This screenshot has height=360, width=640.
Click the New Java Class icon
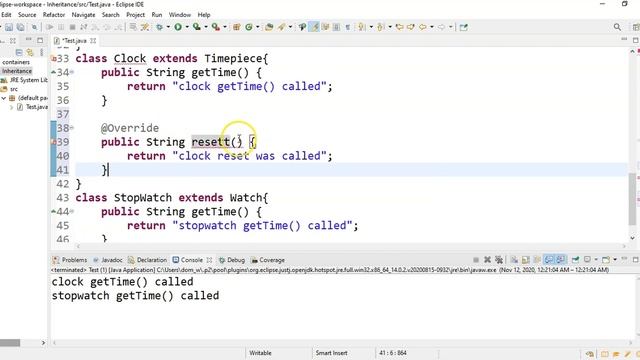coord(249,27)
